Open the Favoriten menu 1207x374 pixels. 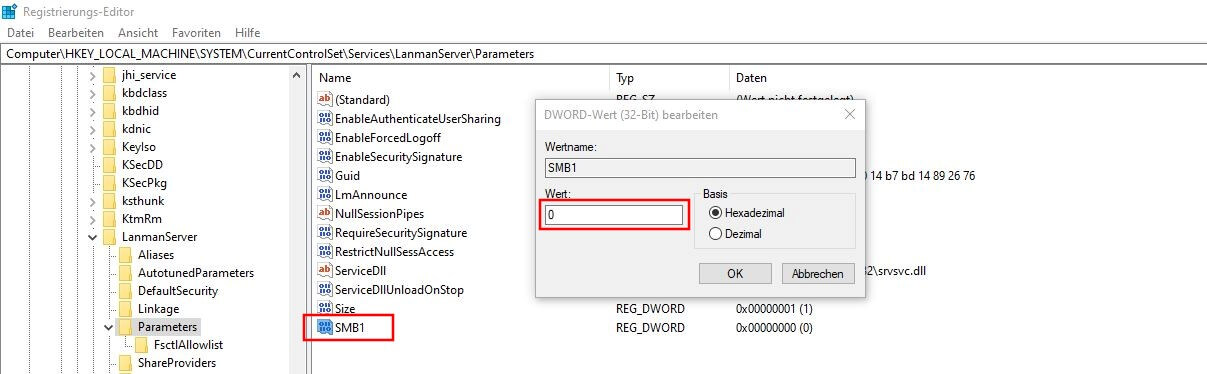(196, 33)
